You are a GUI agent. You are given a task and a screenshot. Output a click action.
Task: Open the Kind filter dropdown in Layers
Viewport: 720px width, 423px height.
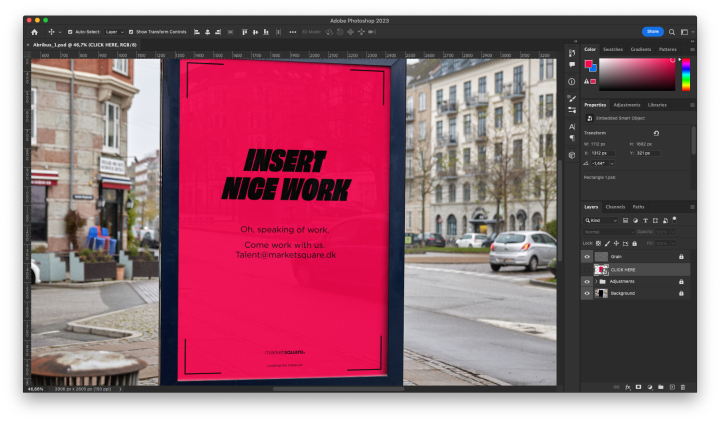click(601, 220)
